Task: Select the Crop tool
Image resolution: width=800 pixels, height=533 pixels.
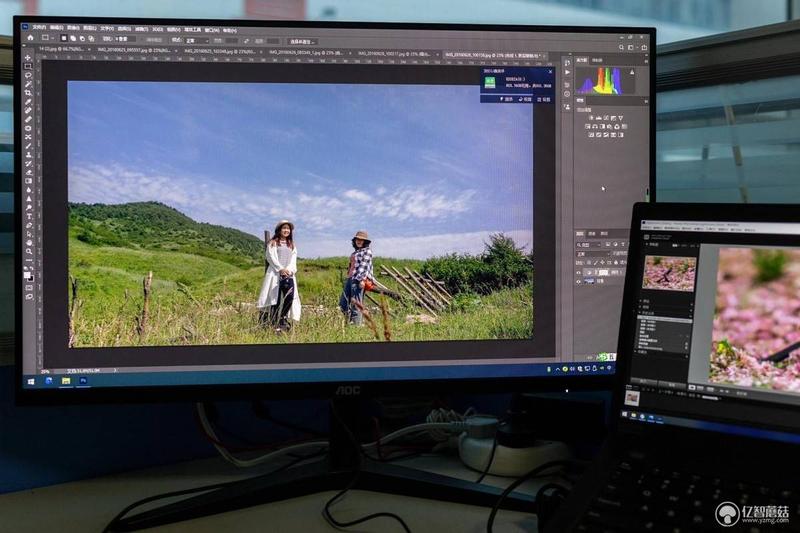Action: tap(28, 93)
